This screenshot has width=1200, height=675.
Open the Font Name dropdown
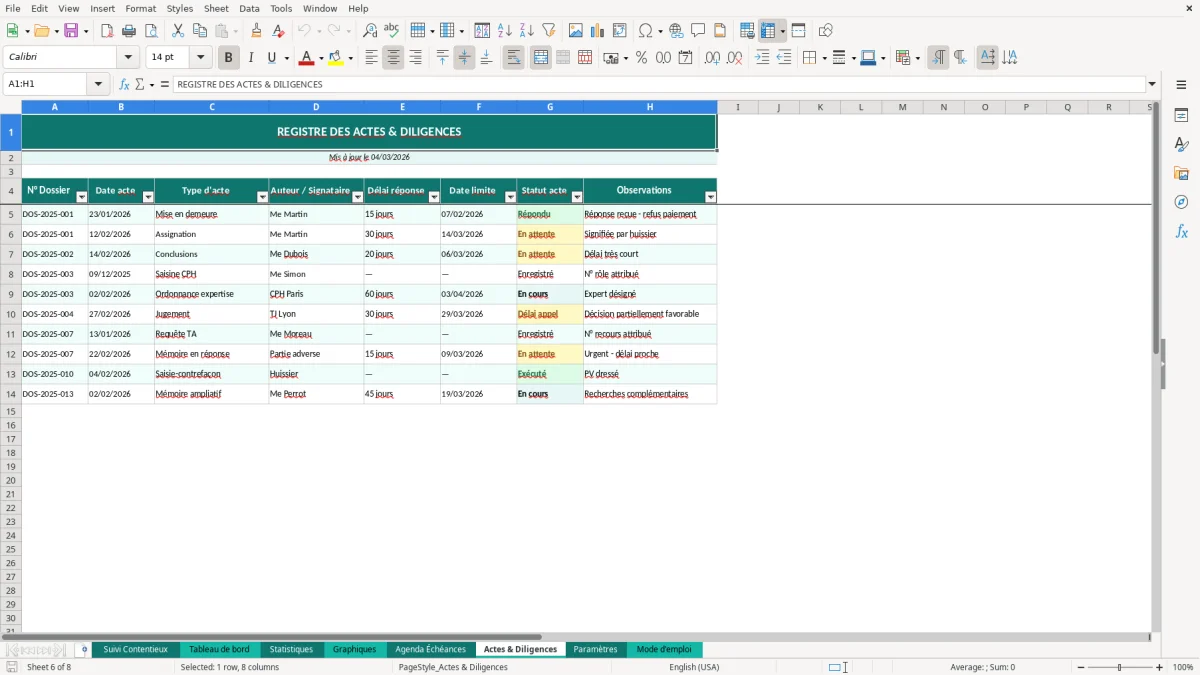(128, 58)
